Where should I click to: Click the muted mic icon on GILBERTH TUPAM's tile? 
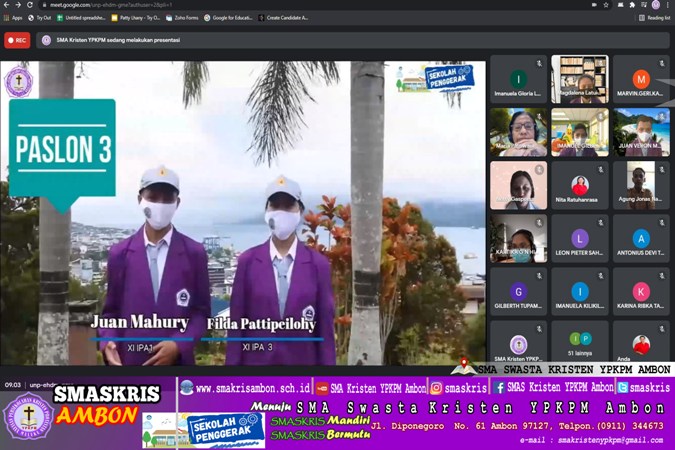539,276
